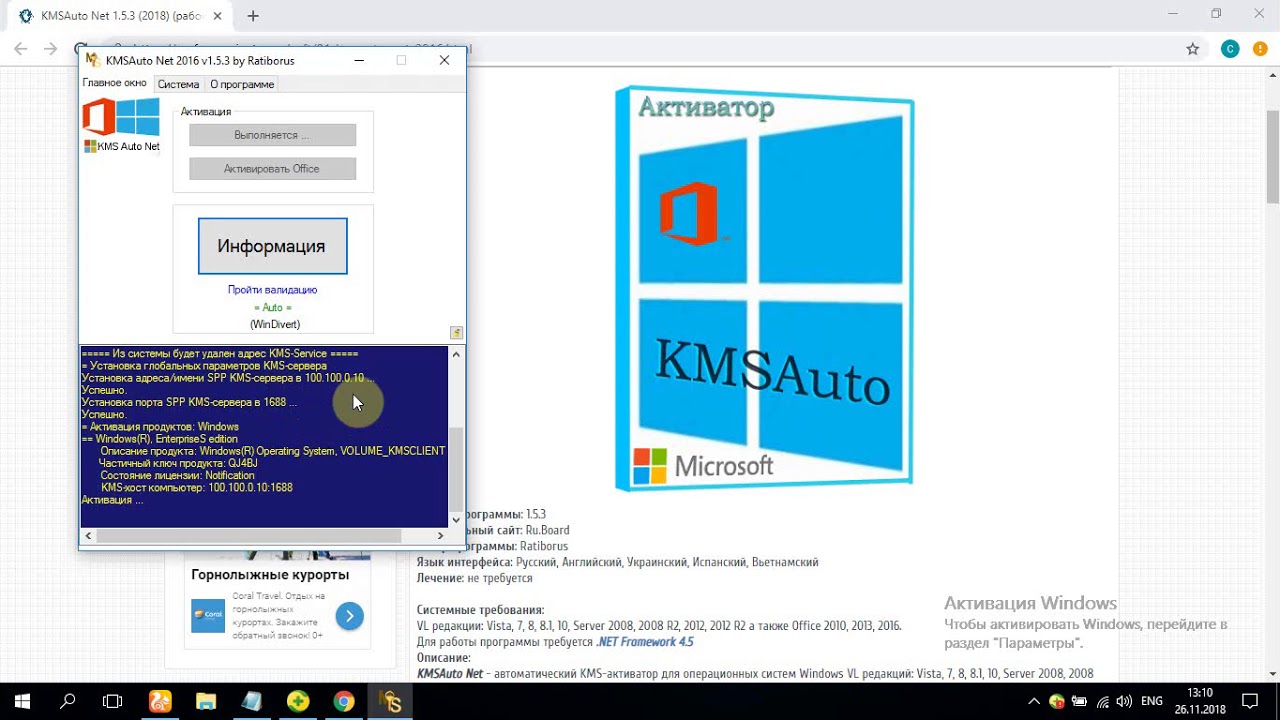This screenshot has width=1280, height=720.
Task: Click the .NET Framework 4.5 link
Action: tap(645, 642)
